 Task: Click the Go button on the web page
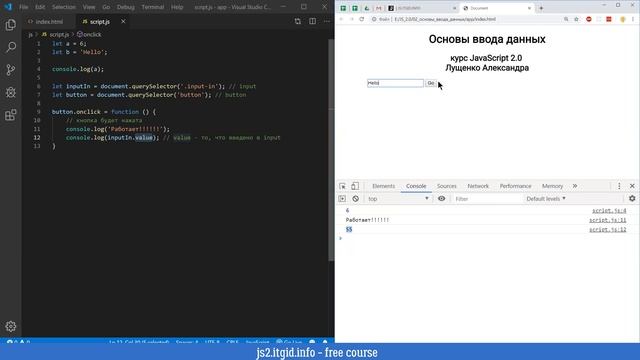point(431,83)
